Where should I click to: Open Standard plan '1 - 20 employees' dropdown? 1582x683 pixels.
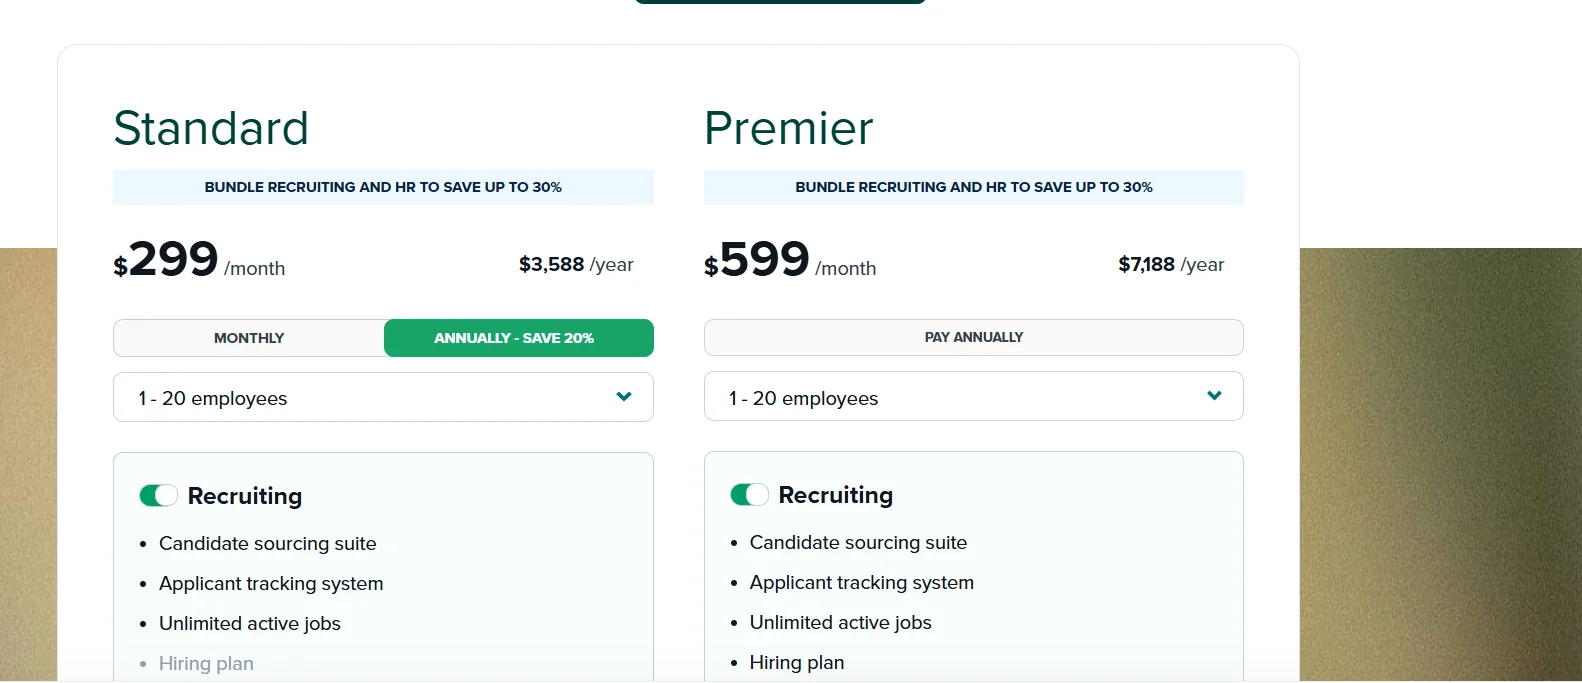383,398
